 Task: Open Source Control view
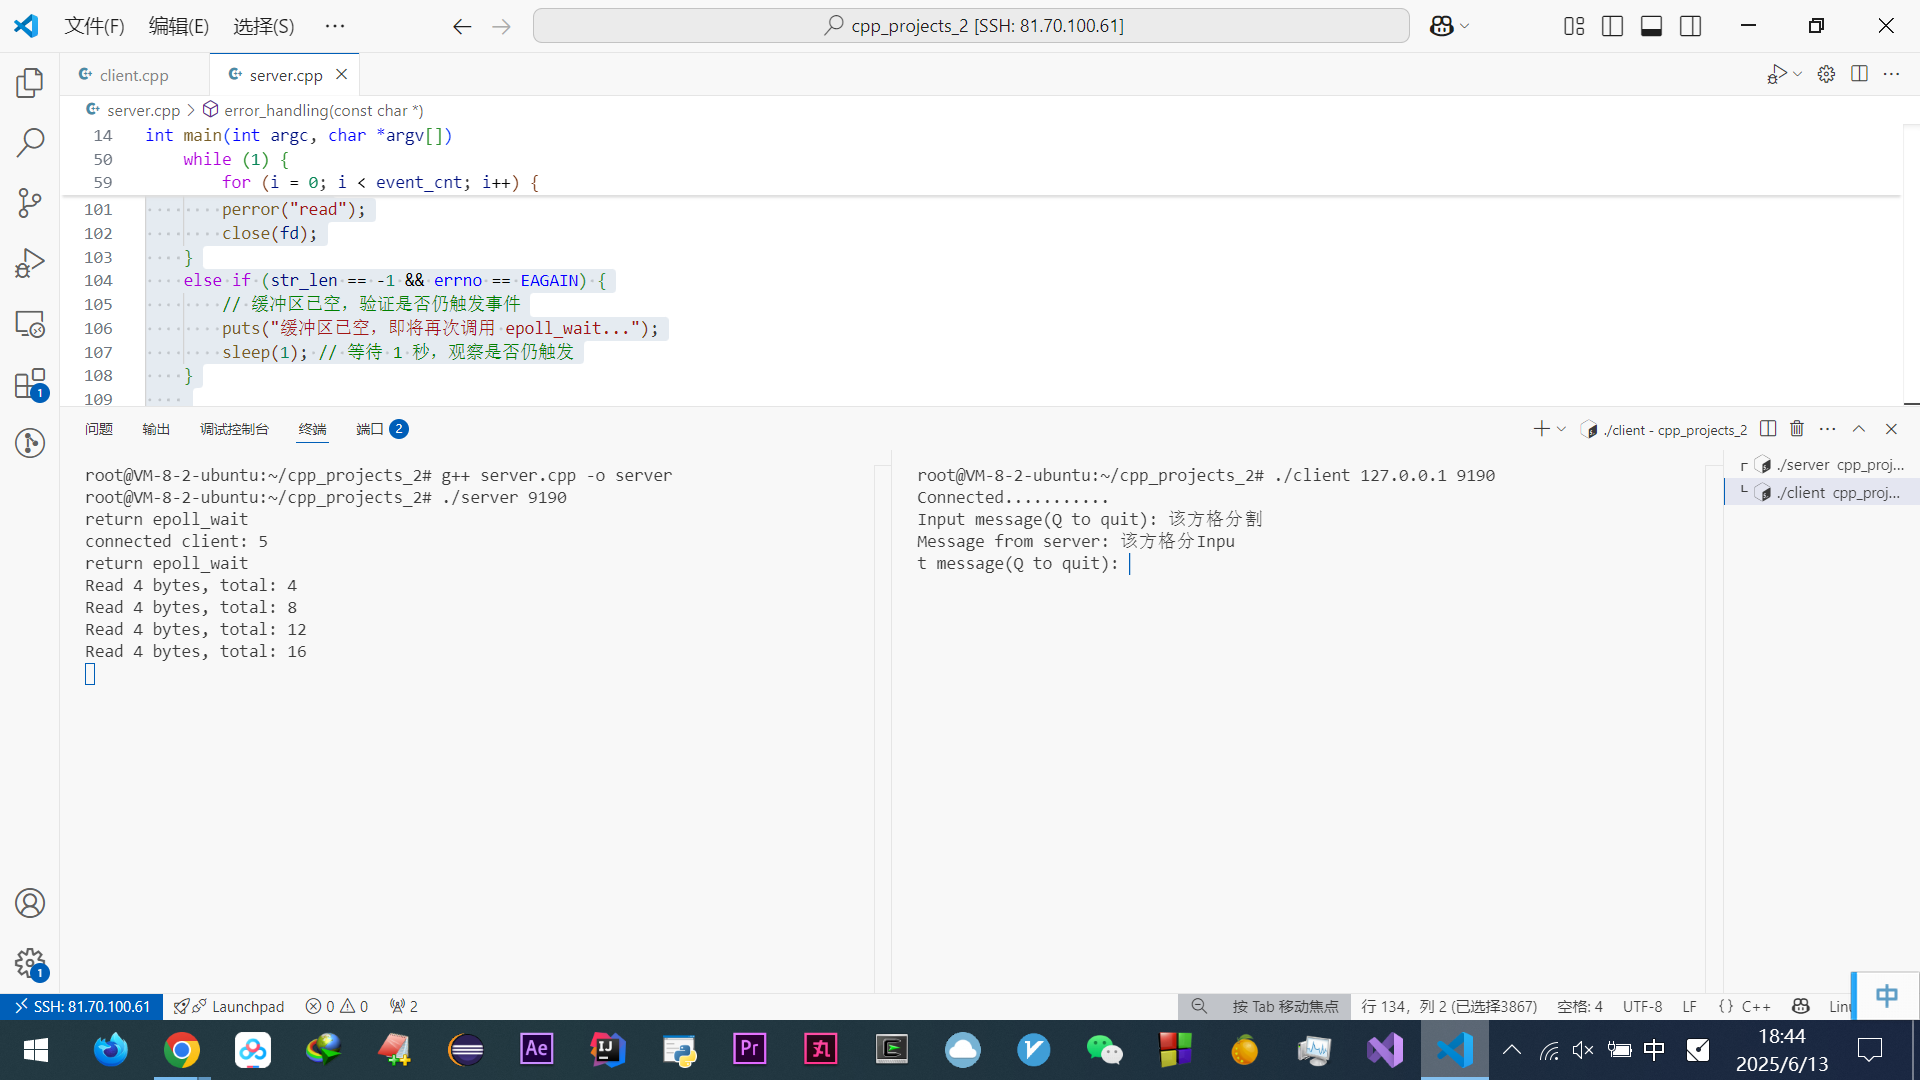click(x=30, y=203)
